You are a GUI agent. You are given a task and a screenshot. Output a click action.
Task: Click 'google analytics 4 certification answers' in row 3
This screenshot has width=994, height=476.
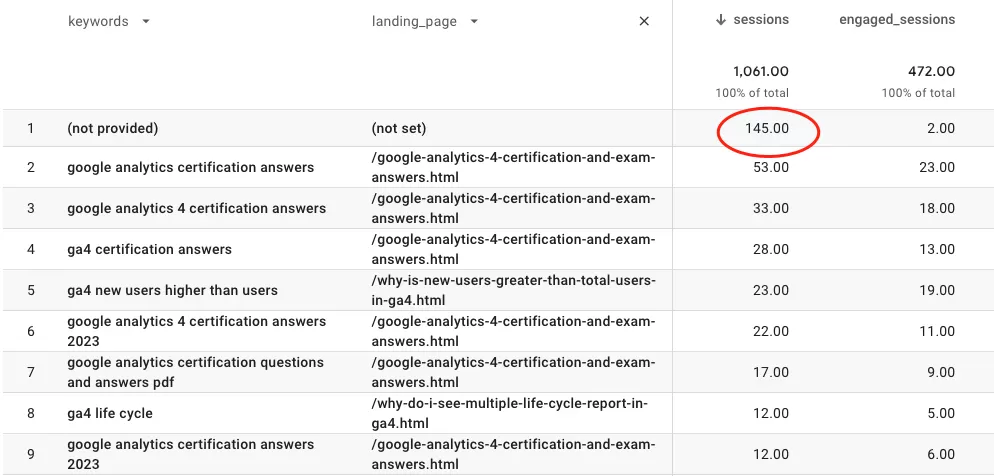click(x=197, y=209)
